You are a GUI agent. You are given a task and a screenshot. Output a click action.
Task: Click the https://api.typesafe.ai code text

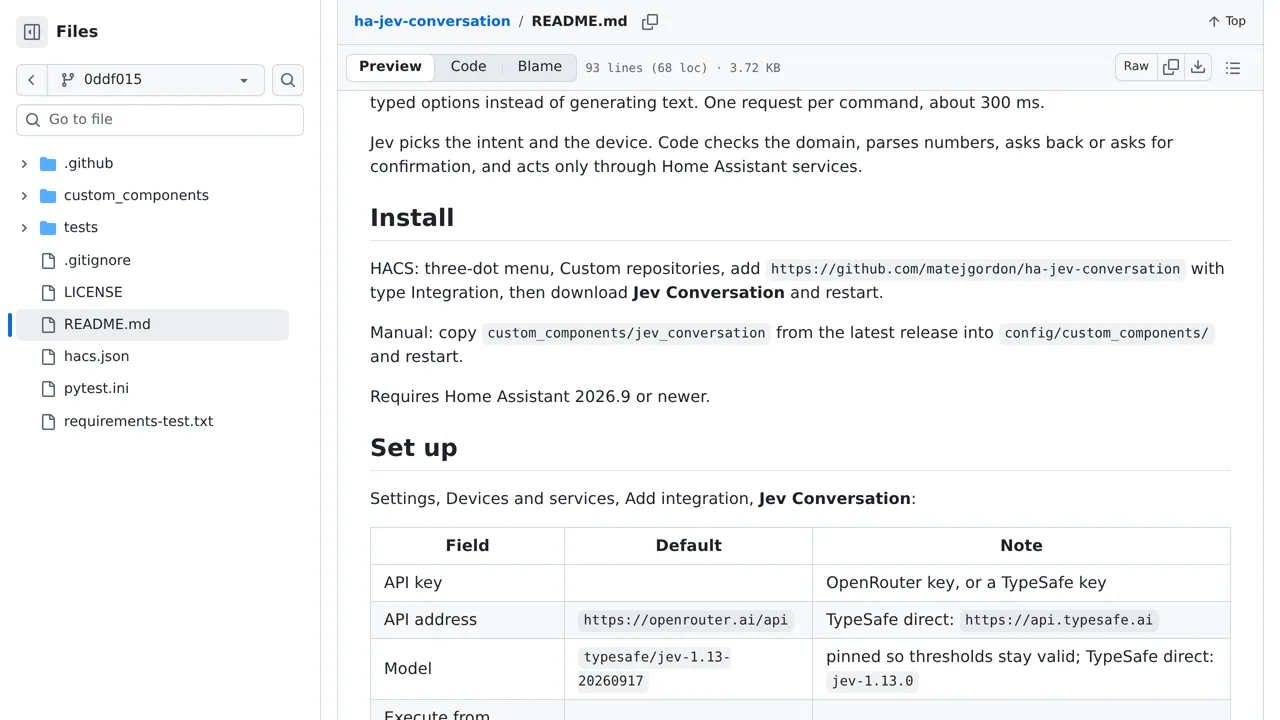tap(1059, 620)
